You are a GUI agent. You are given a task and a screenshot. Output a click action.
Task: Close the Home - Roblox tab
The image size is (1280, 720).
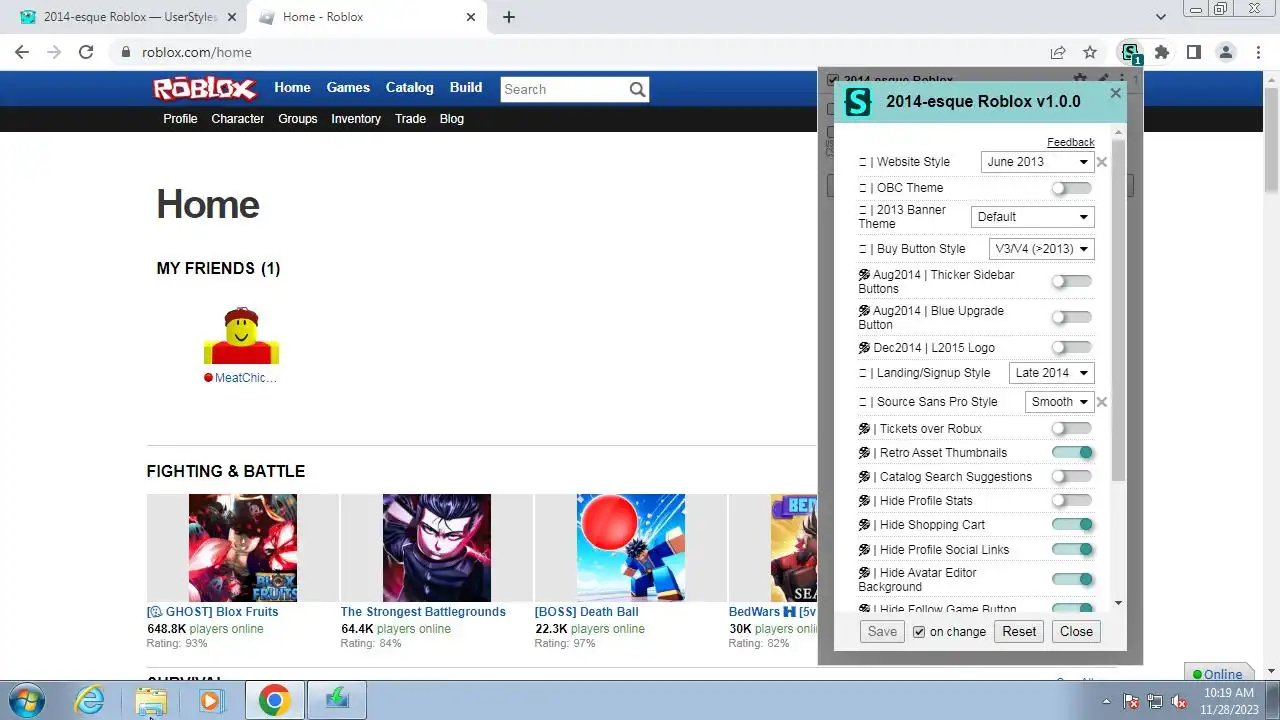tap(471, 17)
